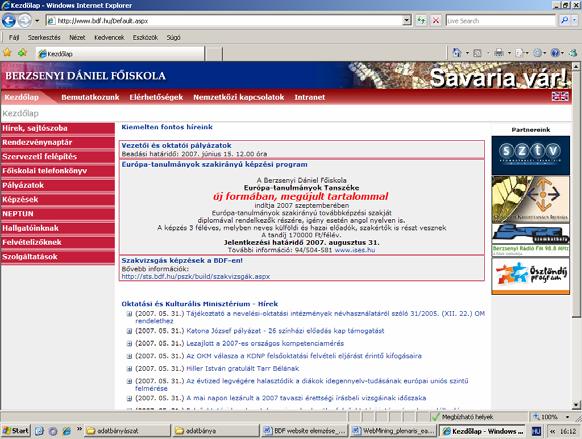This screenshot has width=582, height=439.
Task: Open the Nézet menu
Action: (x=77, y=37)
